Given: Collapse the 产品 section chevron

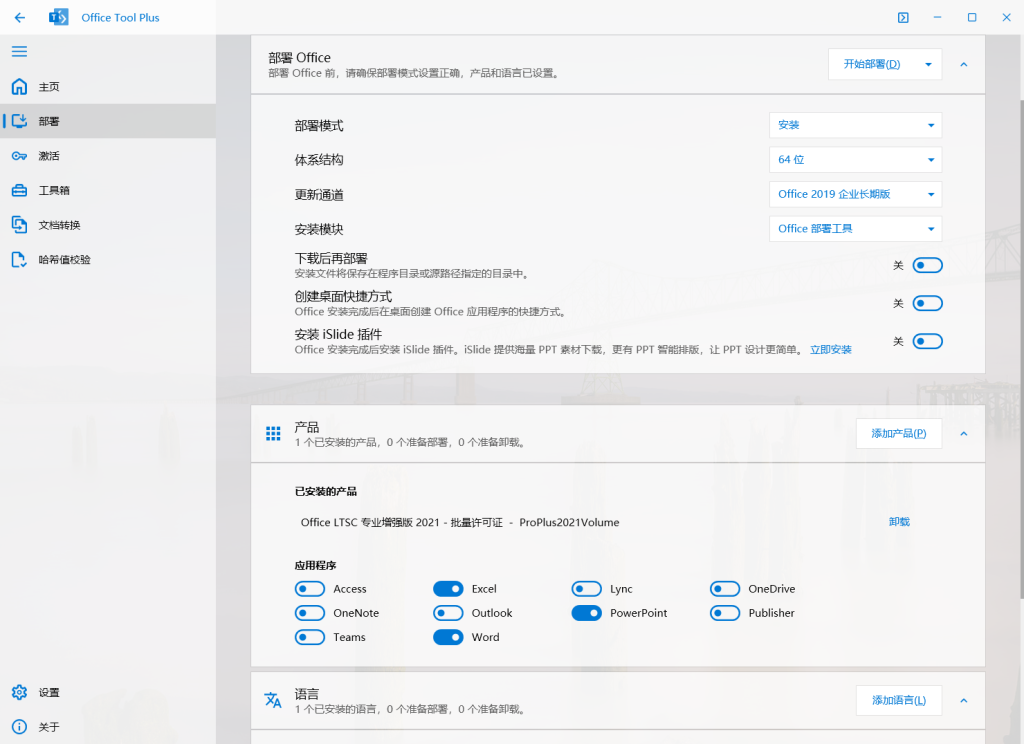Looking at the screenshot, I should point(963,433).
